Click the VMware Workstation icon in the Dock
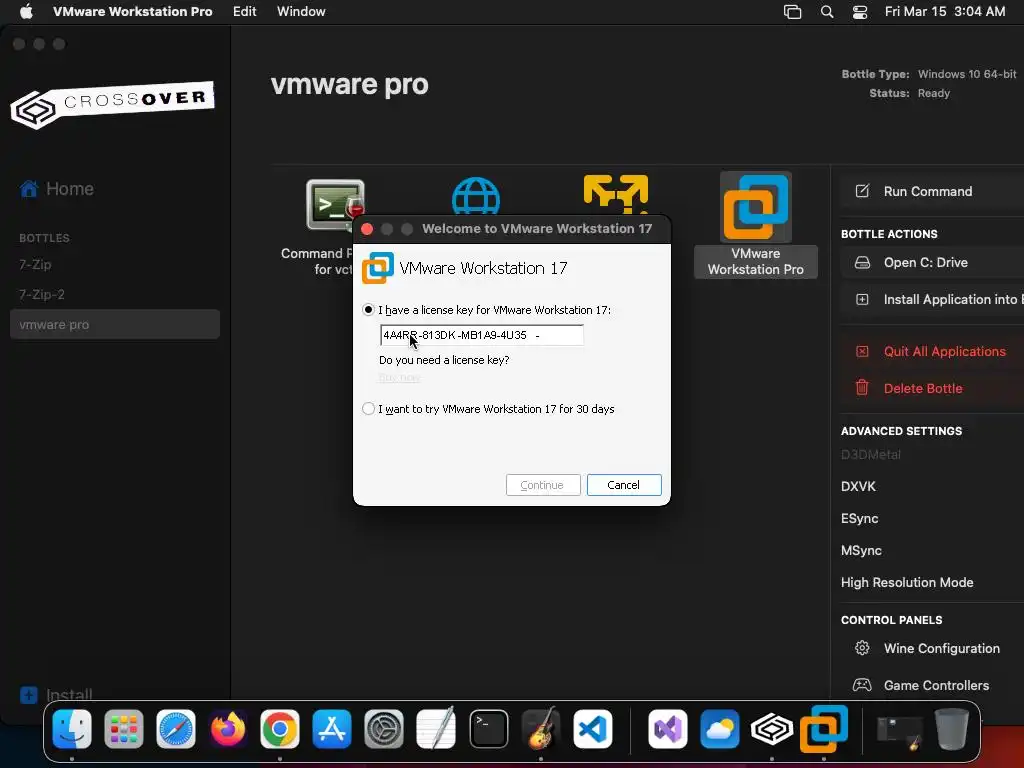Image resolution: width=1024 pixels, height=768 pixels. click(x=824, y=728)
